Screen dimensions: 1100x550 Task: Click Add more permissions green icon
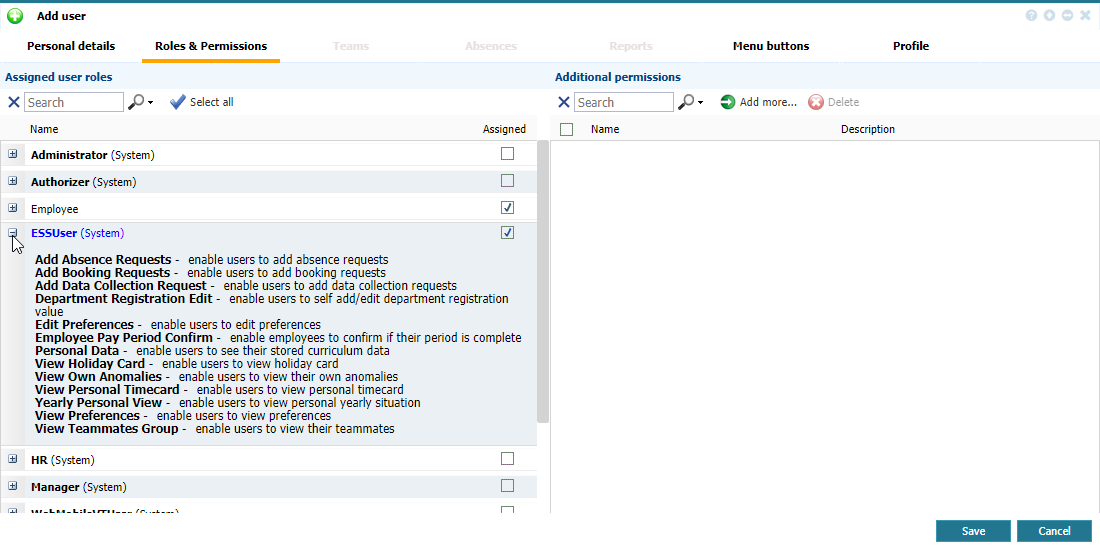tap(728, 102)
